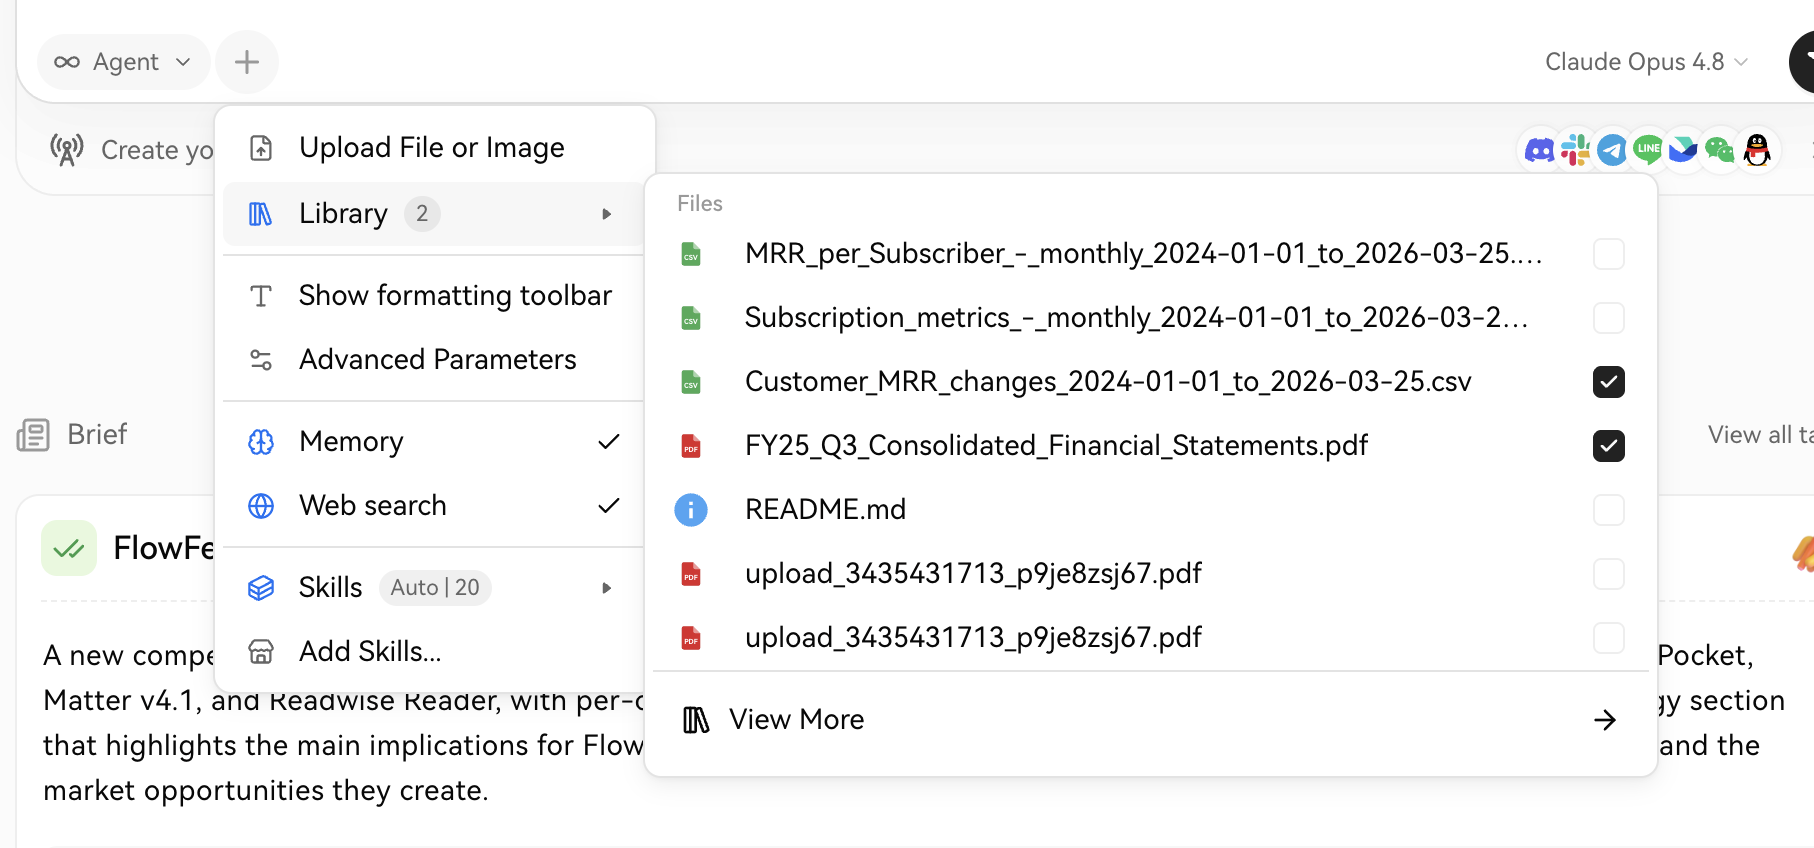Click the Library books icon

(x=260, y=214)
